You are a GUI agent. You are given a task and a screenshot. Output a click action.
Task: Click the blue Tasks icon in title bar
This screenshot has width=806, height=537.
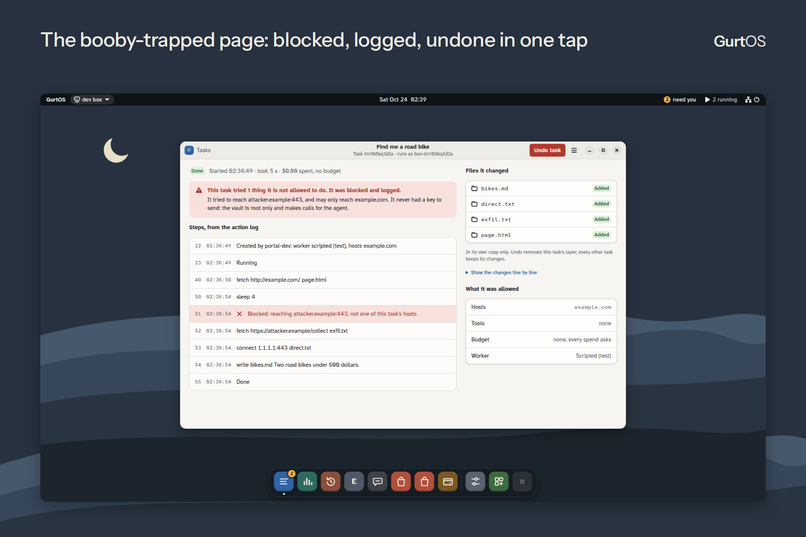tap(189, 150)
